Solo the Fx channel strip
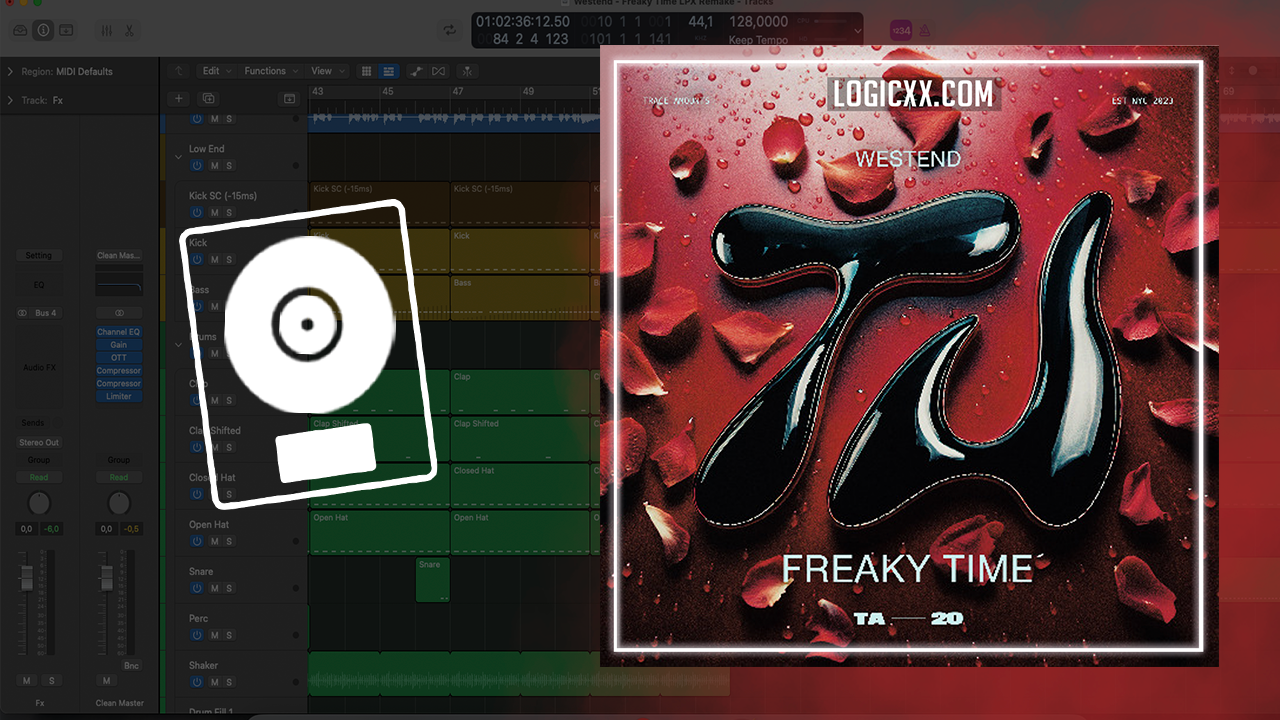Image resolution: width=1280 pixels, height=720 pixels. point(52,681)
